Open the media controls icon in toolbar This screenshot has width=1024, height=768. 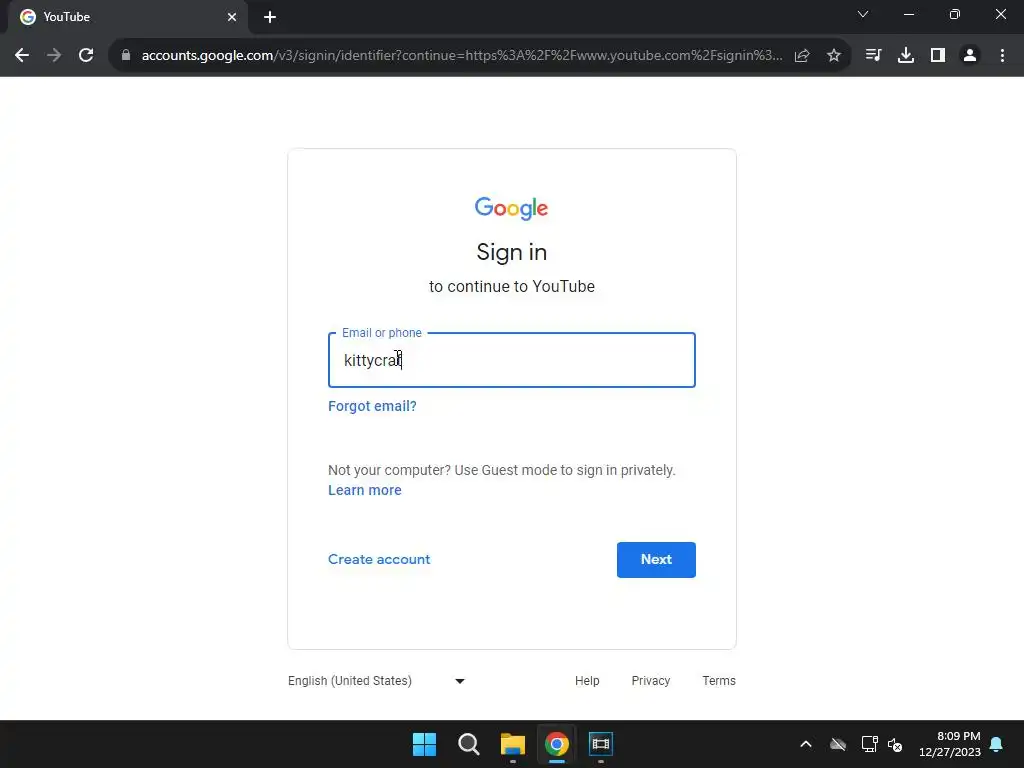[x=873, y=56]
